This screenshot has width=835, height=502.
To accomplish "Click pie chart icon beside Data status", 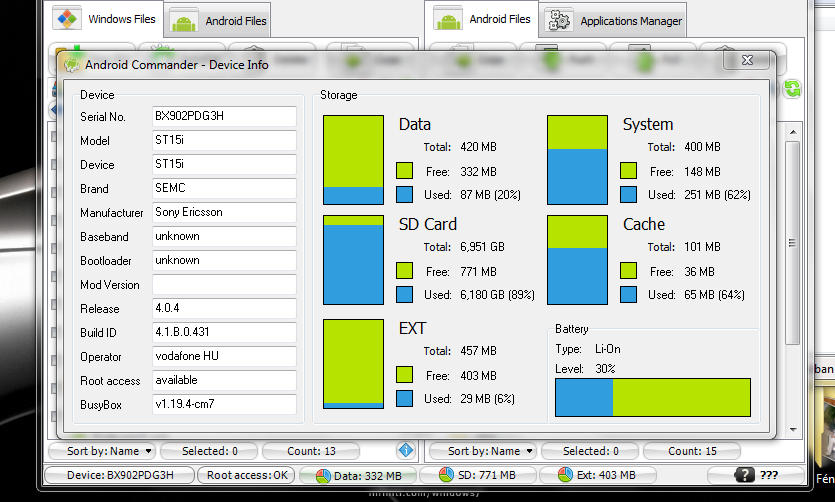I will (x=323, y=475).
